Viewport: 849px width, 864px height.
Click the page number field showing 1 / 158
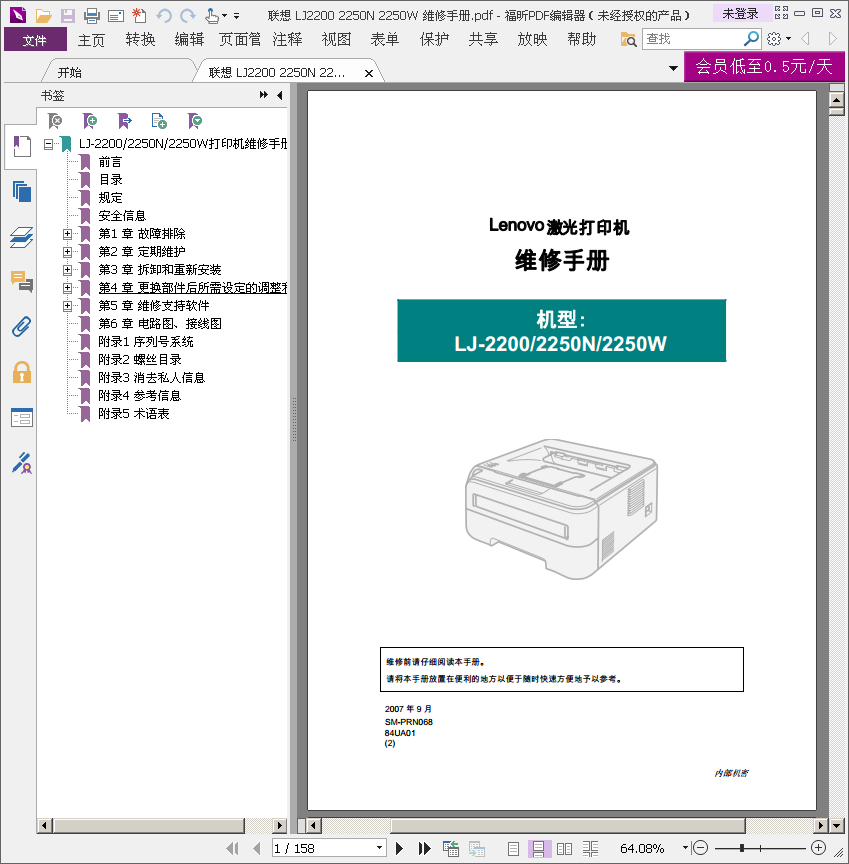pyautogui.click(x=323, y=849)
